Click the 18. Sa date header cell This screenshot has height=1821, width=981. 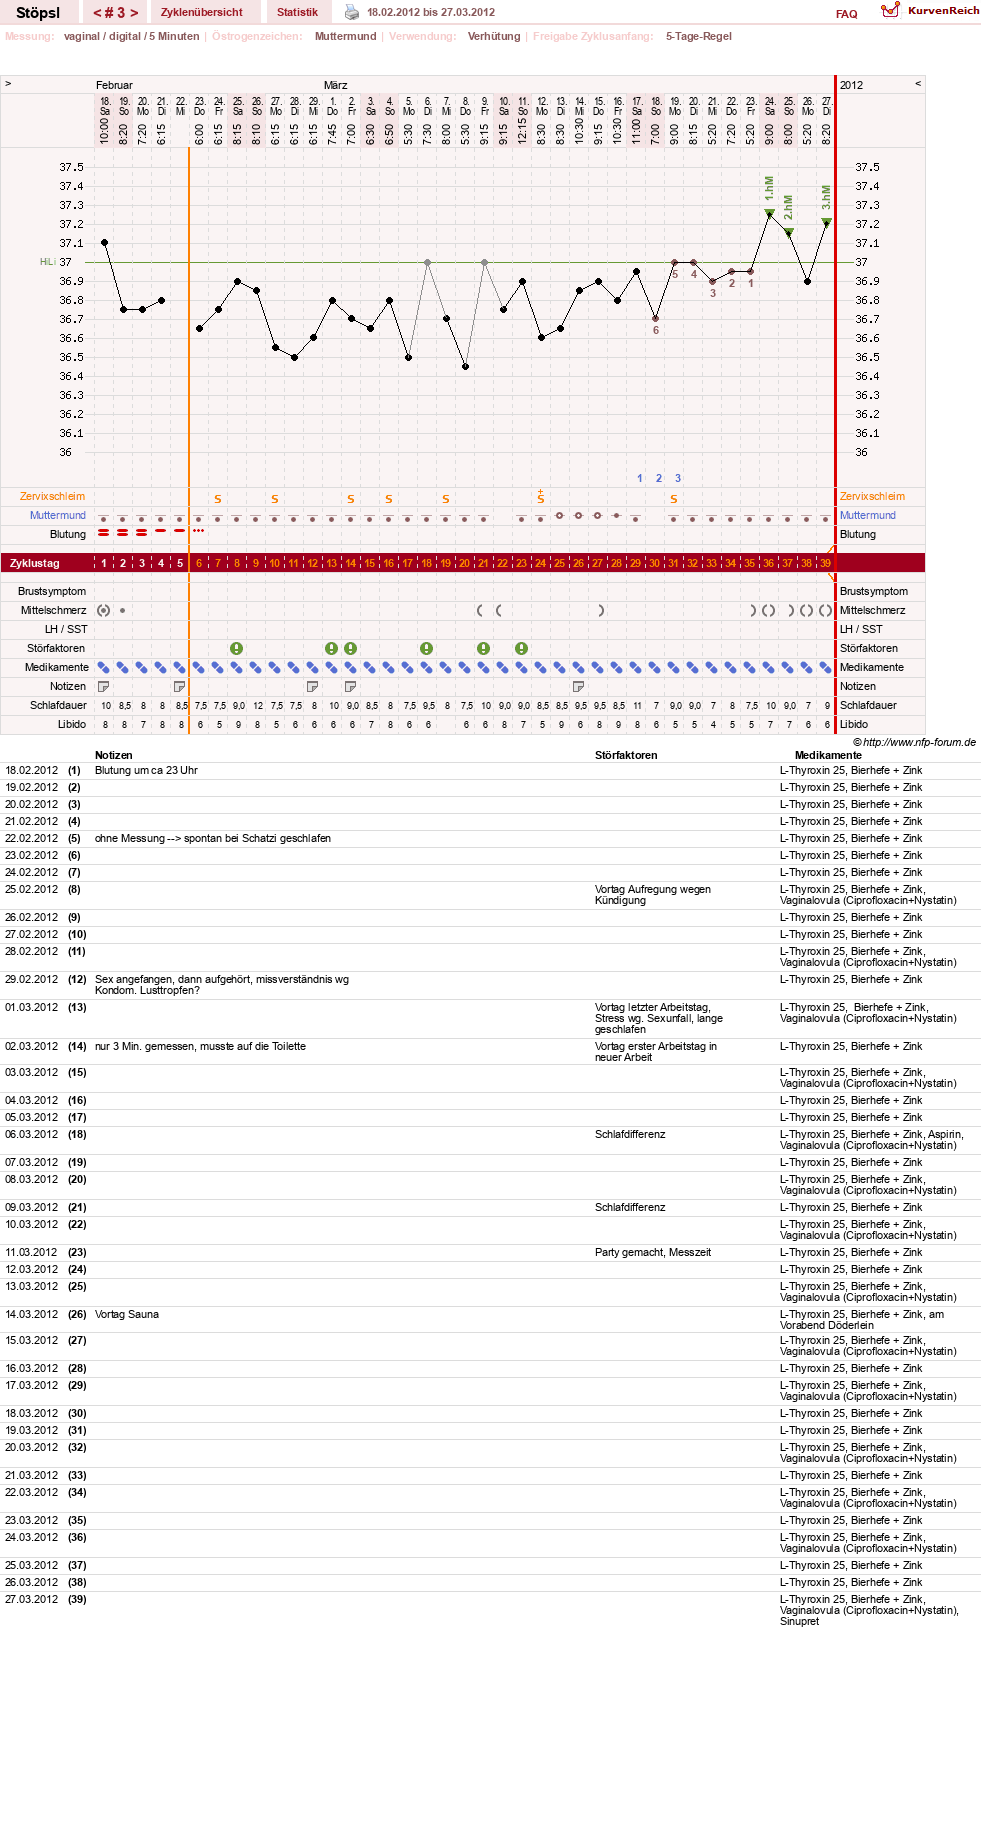(x=104, y=106)
